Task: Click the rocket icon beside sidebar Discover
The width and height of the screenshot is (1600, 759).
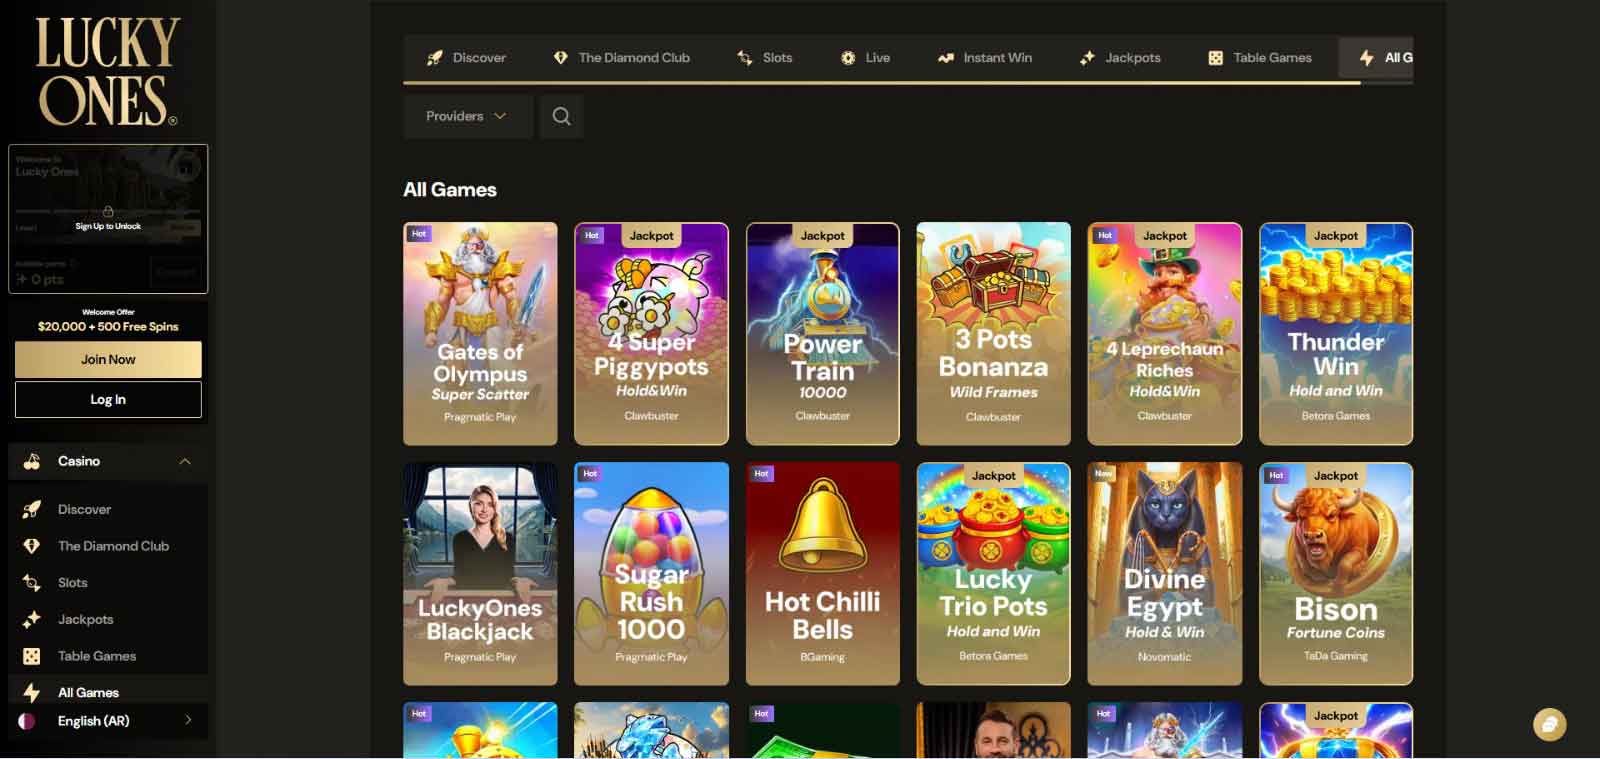Action: tap(32, 509)
